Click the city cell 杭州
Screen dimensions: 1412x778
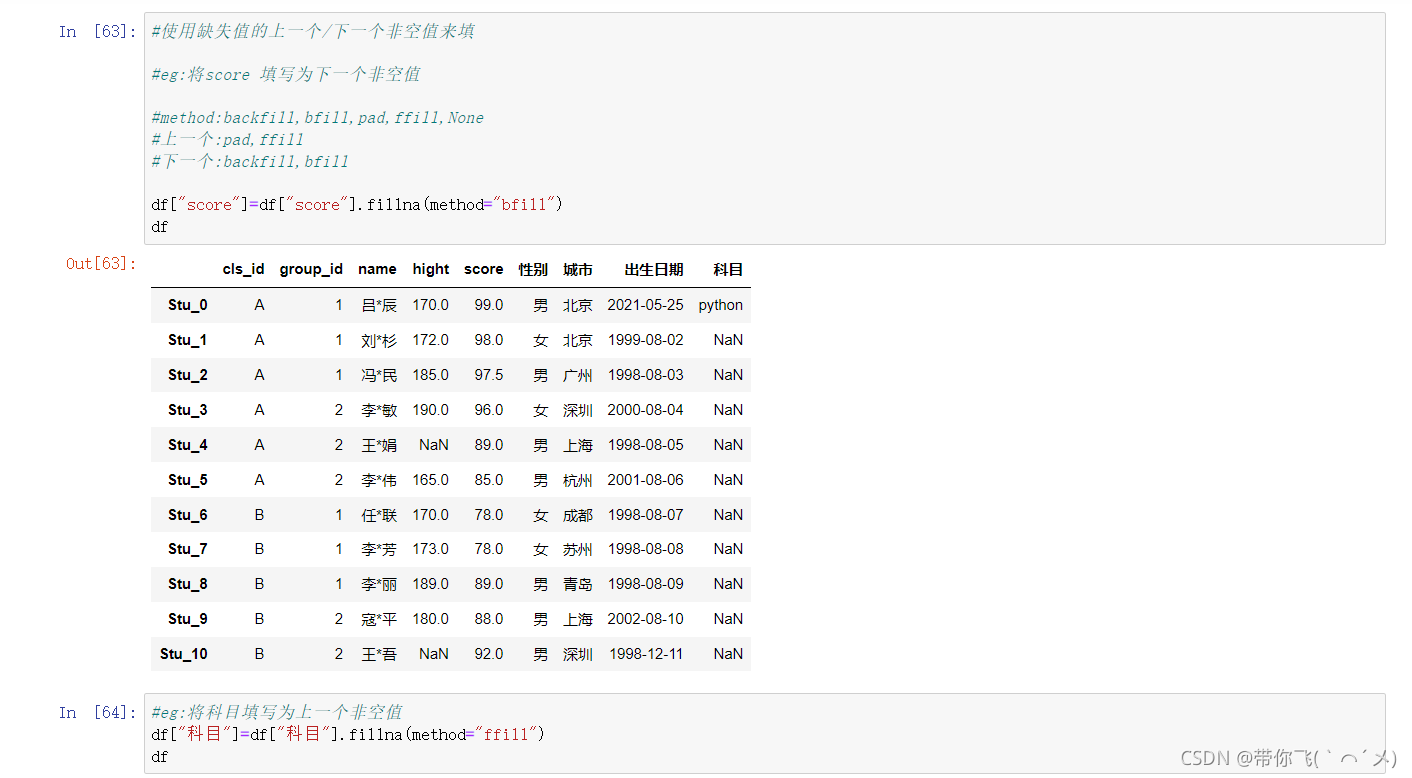tap(578, 480)
